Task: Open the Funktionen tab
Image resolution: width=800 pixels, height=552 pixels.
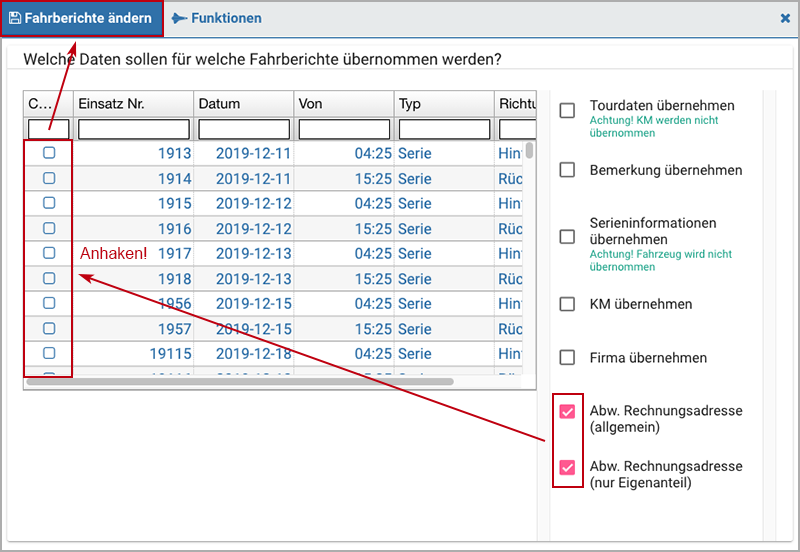Action: tap(216, 18)
